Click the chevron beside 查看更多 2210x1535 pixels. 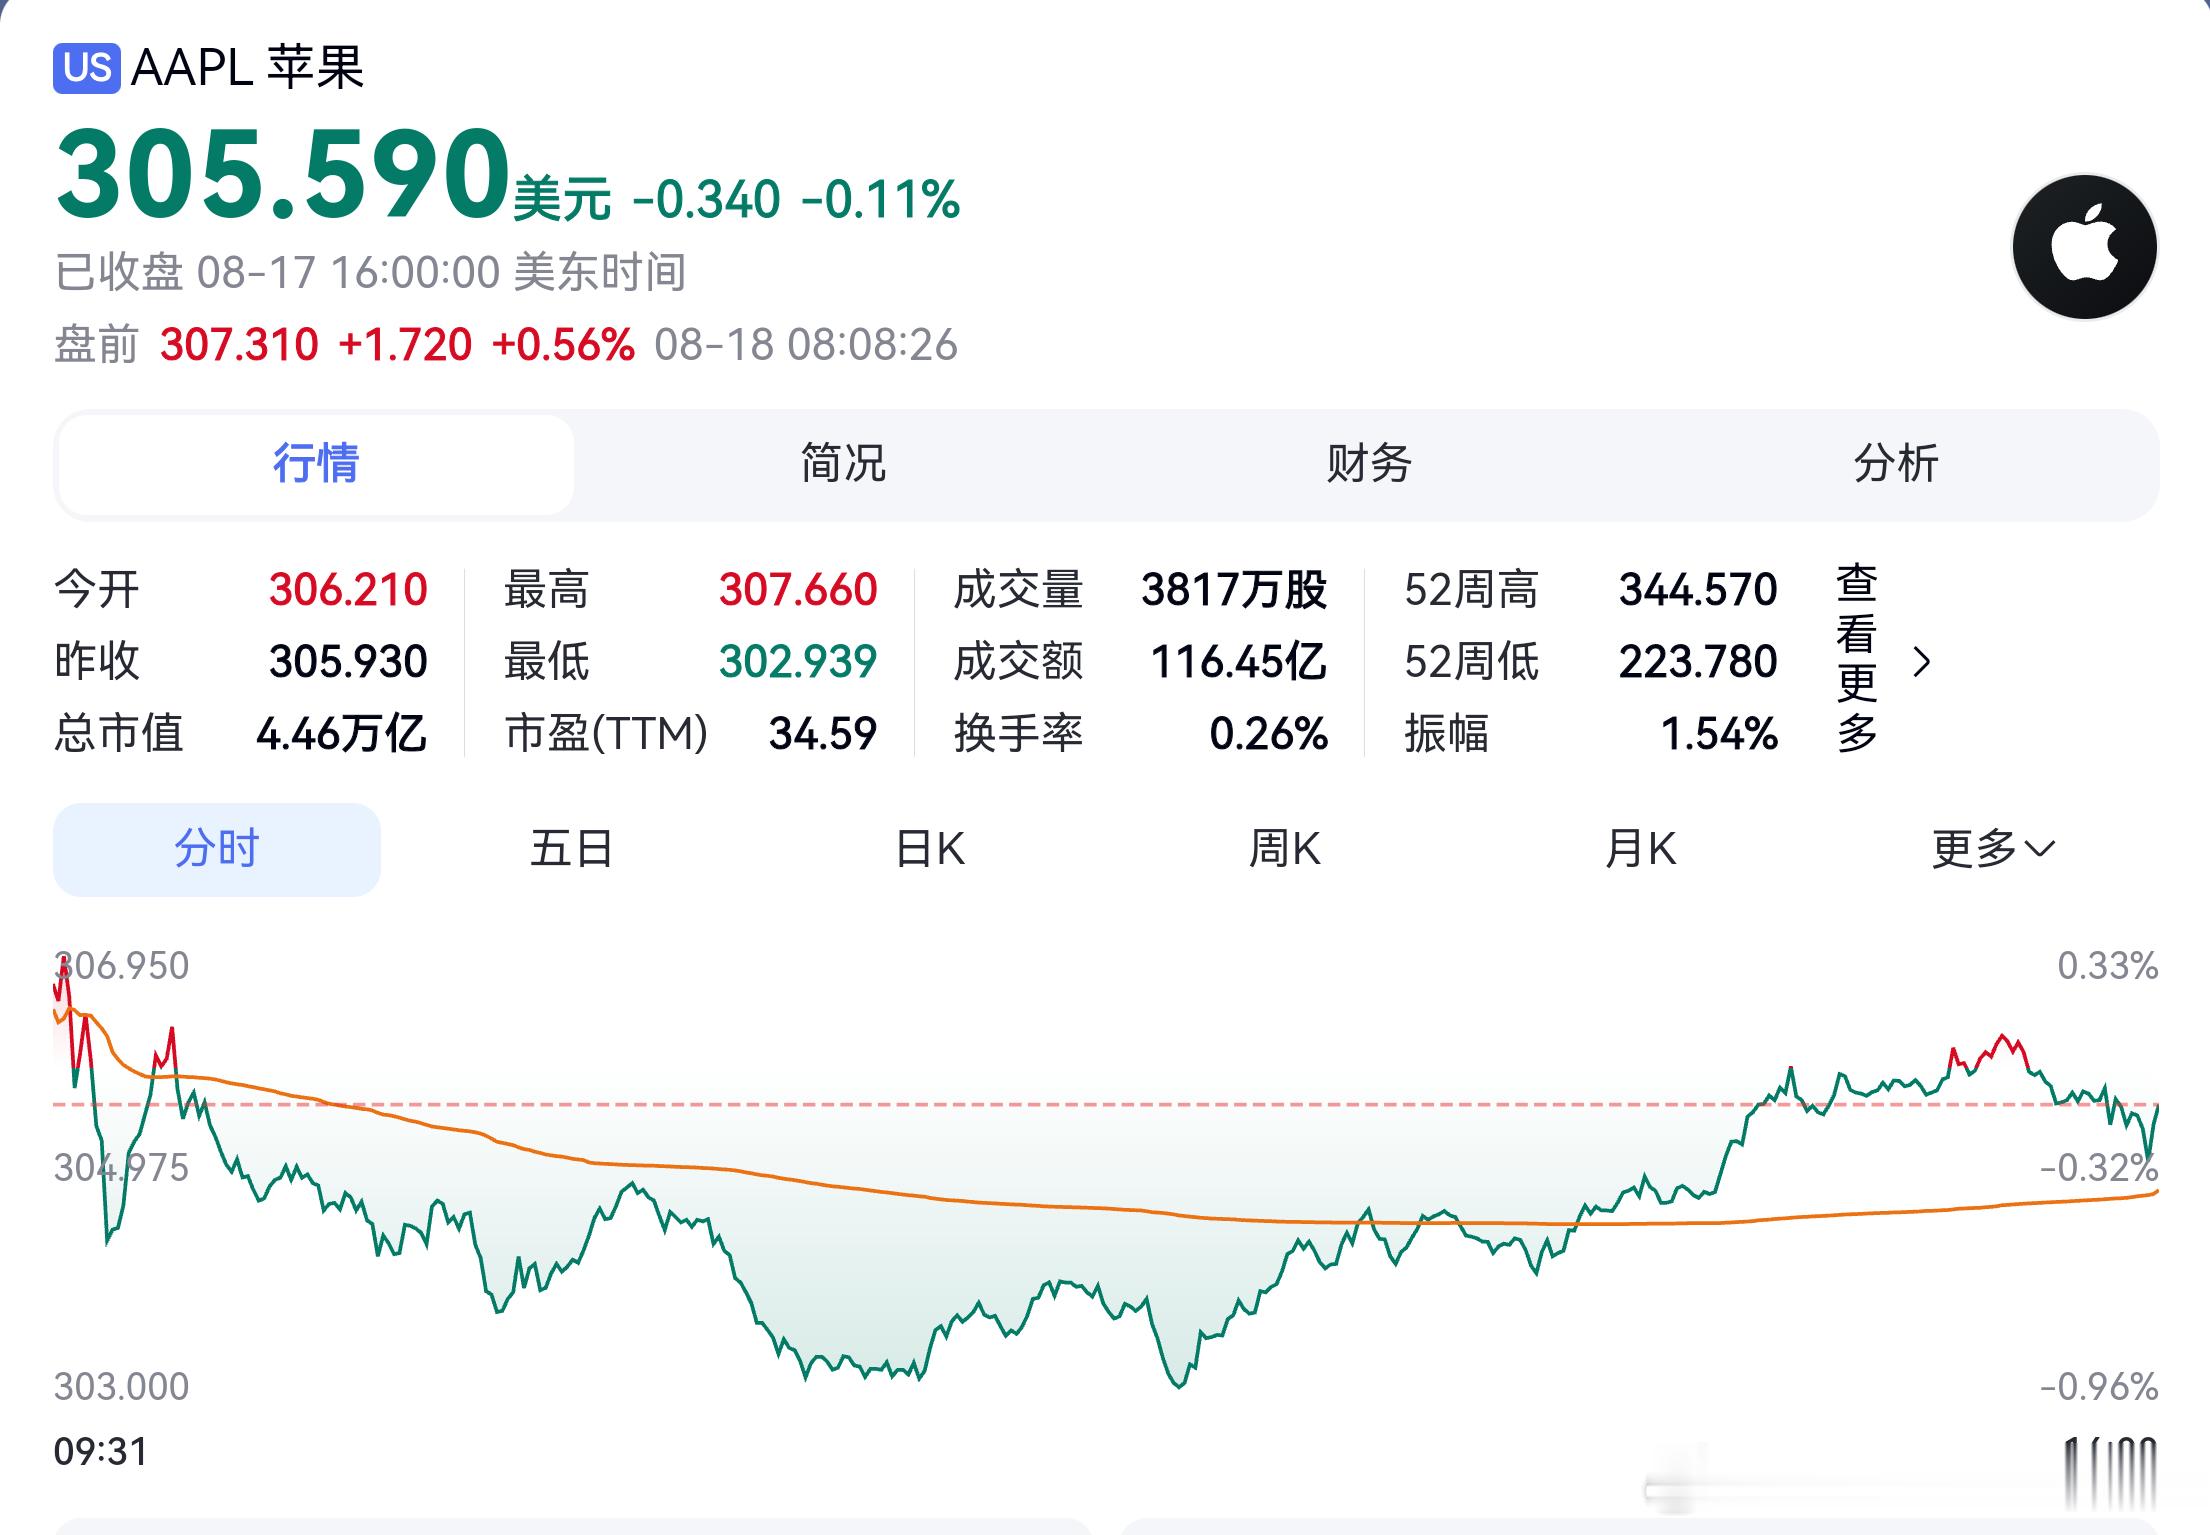(x=1921, y=661)
